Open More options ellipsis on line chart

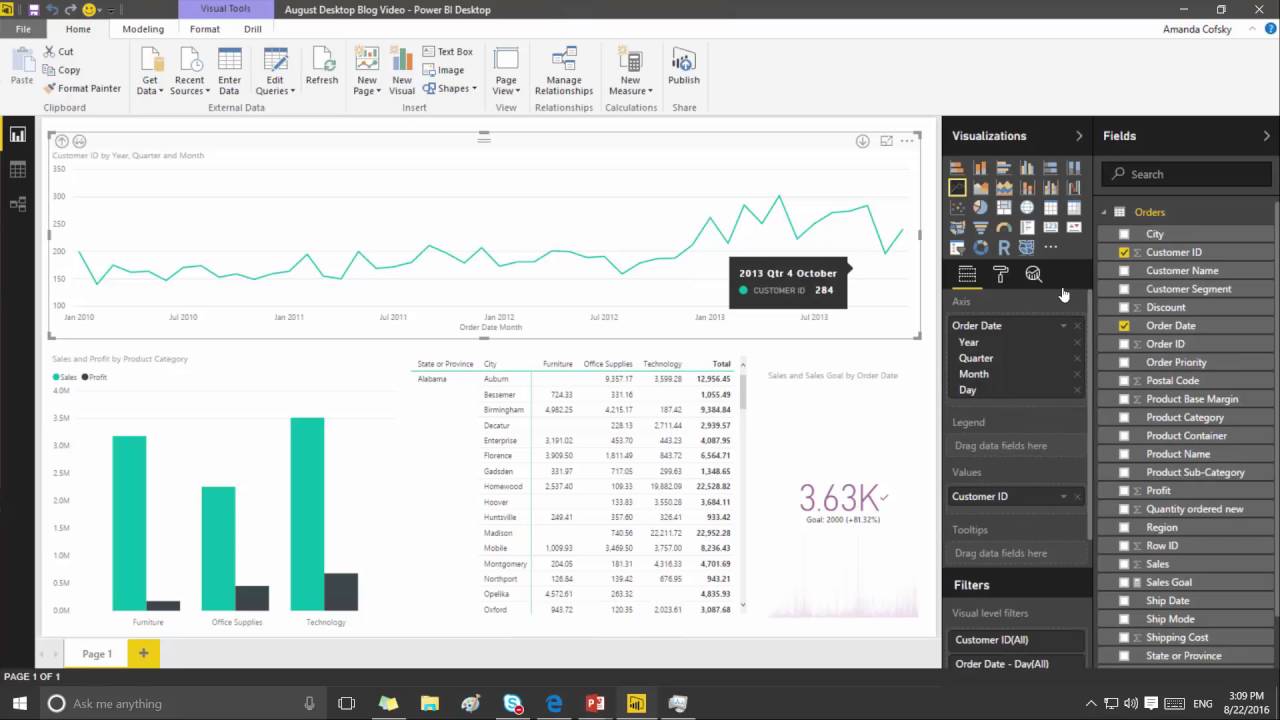[x=907, y=141]
